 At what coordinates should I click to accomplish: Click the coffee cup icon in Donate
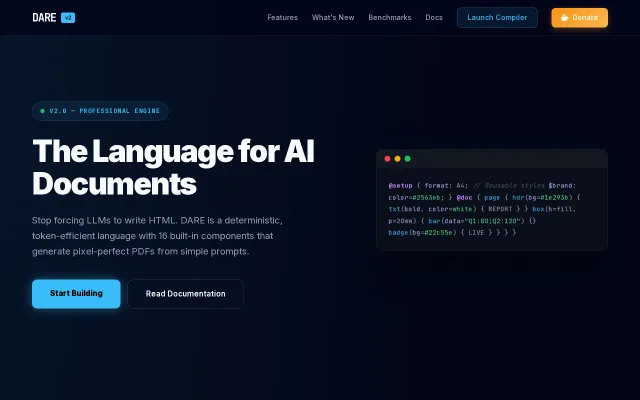tap(564, 18)
